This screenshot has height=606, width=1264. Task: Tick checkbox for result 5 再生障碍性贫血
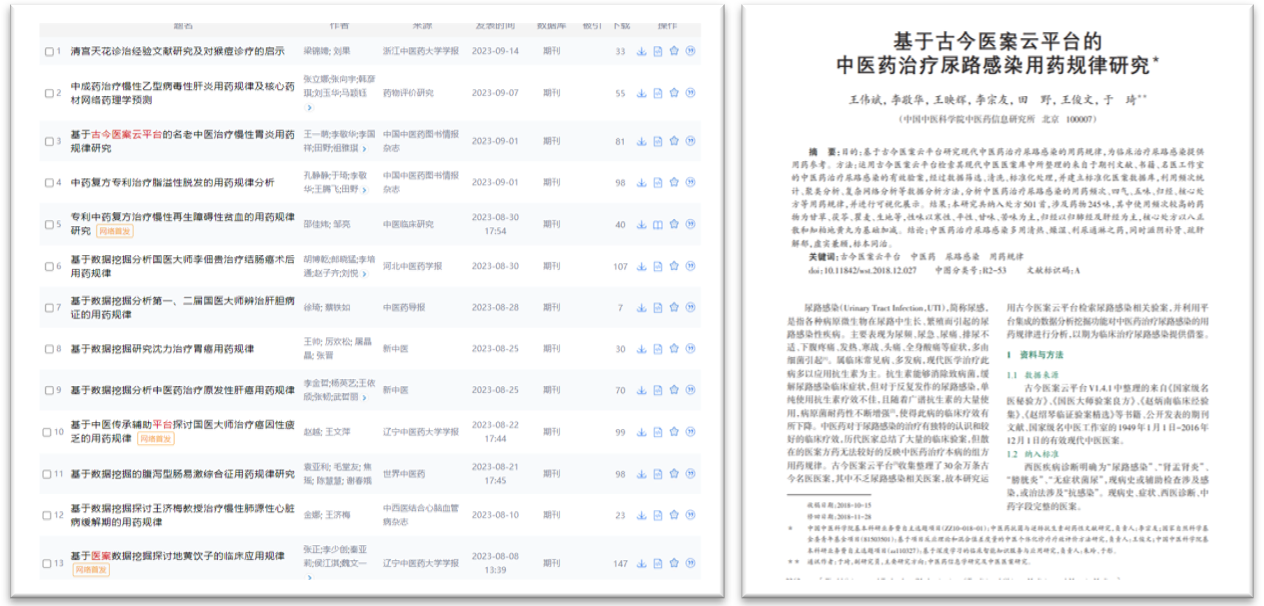coord(48,224)
